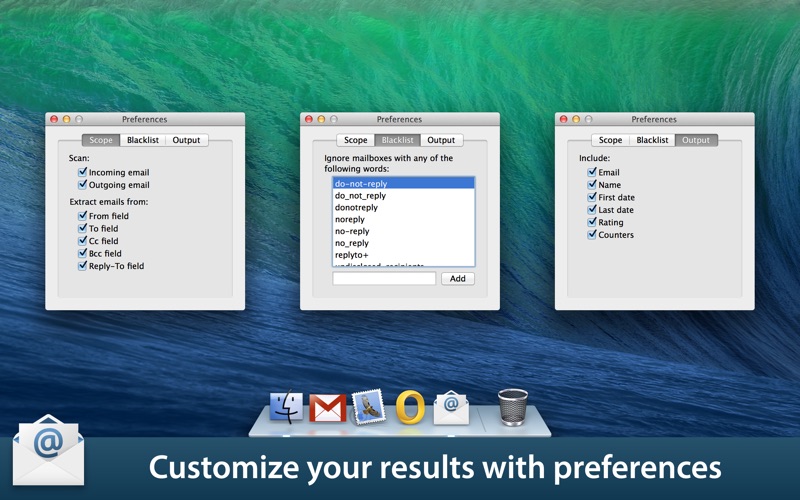Select Scope tab in right Preferences window
The width and height of the screenshot is (800, 500).
click(x=610, y=140)
